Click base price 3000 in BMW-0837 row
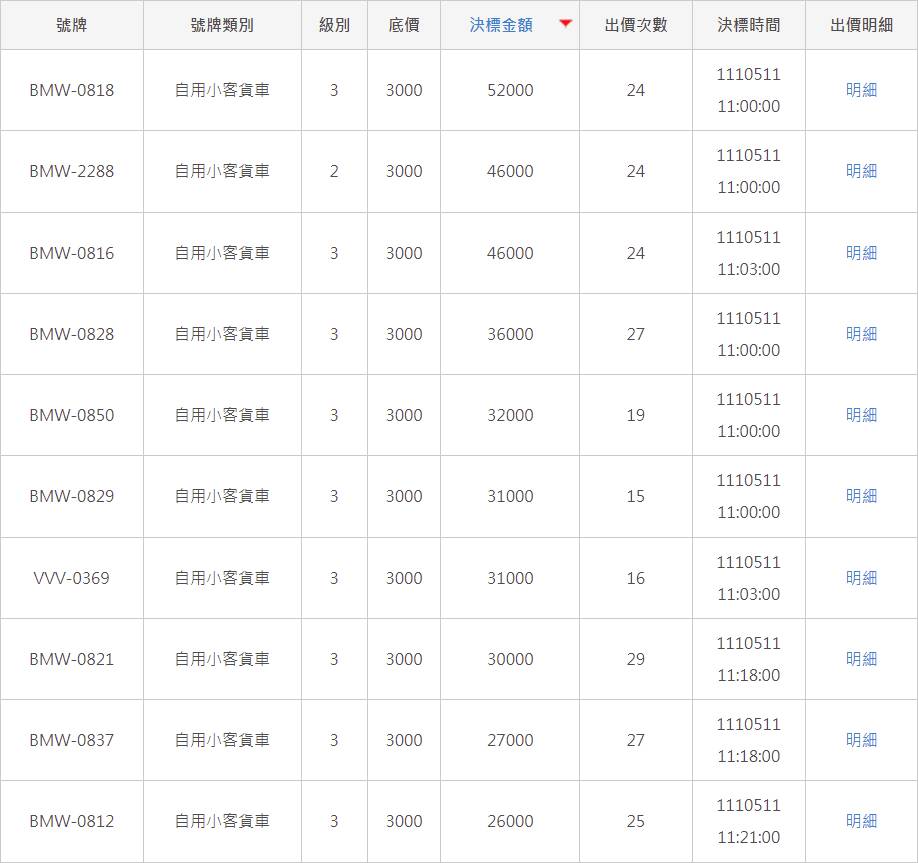 404,740
